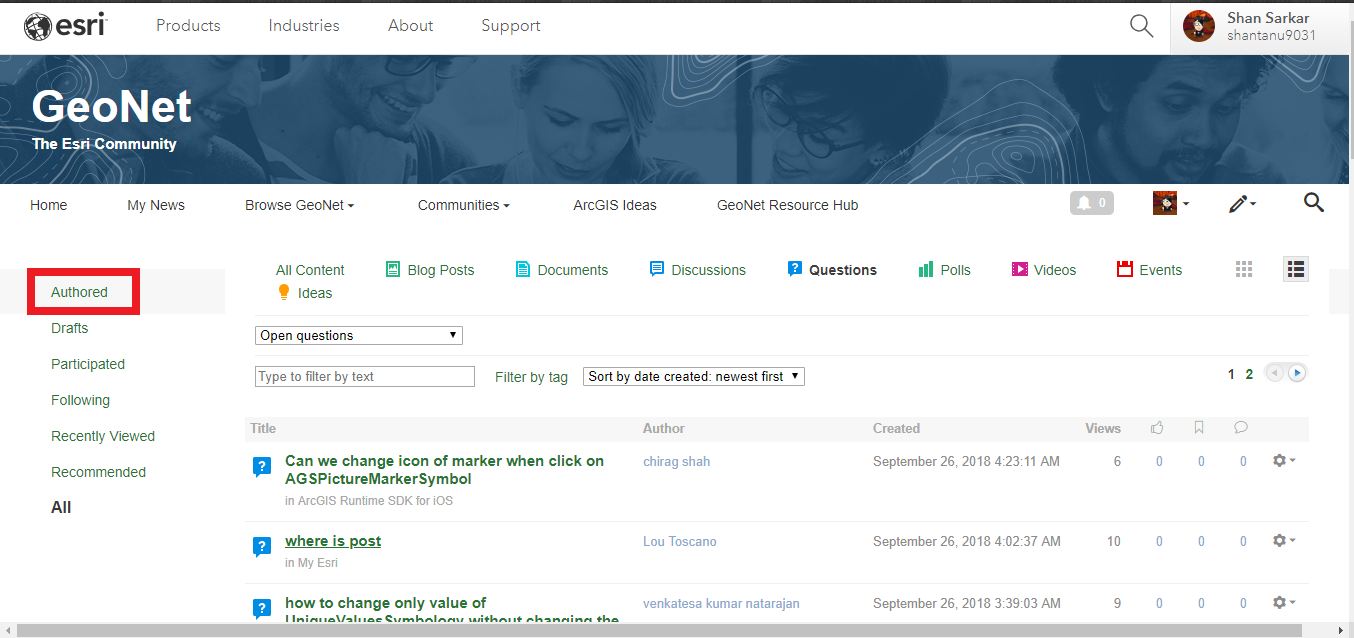Open ArcGIS Ideas
Screen dimensions: 1354x638
click(x=615, y=205)
